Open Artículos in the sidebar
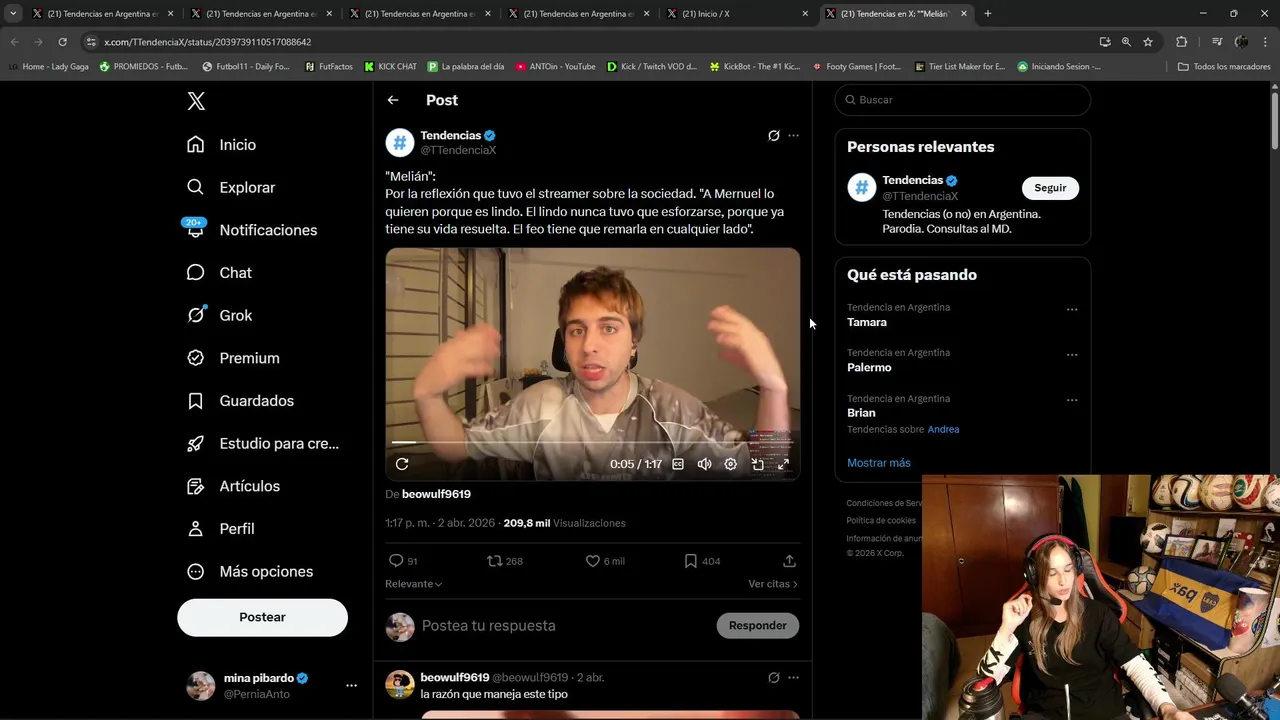The width and height of the screenshot is (1280, 720). (x=232, y=486)
